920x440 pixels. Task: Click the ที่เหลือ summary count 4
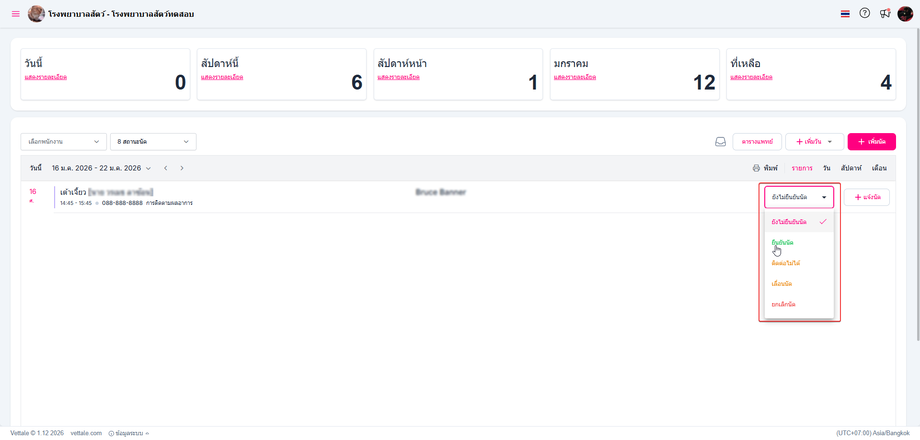coord(886,83)
